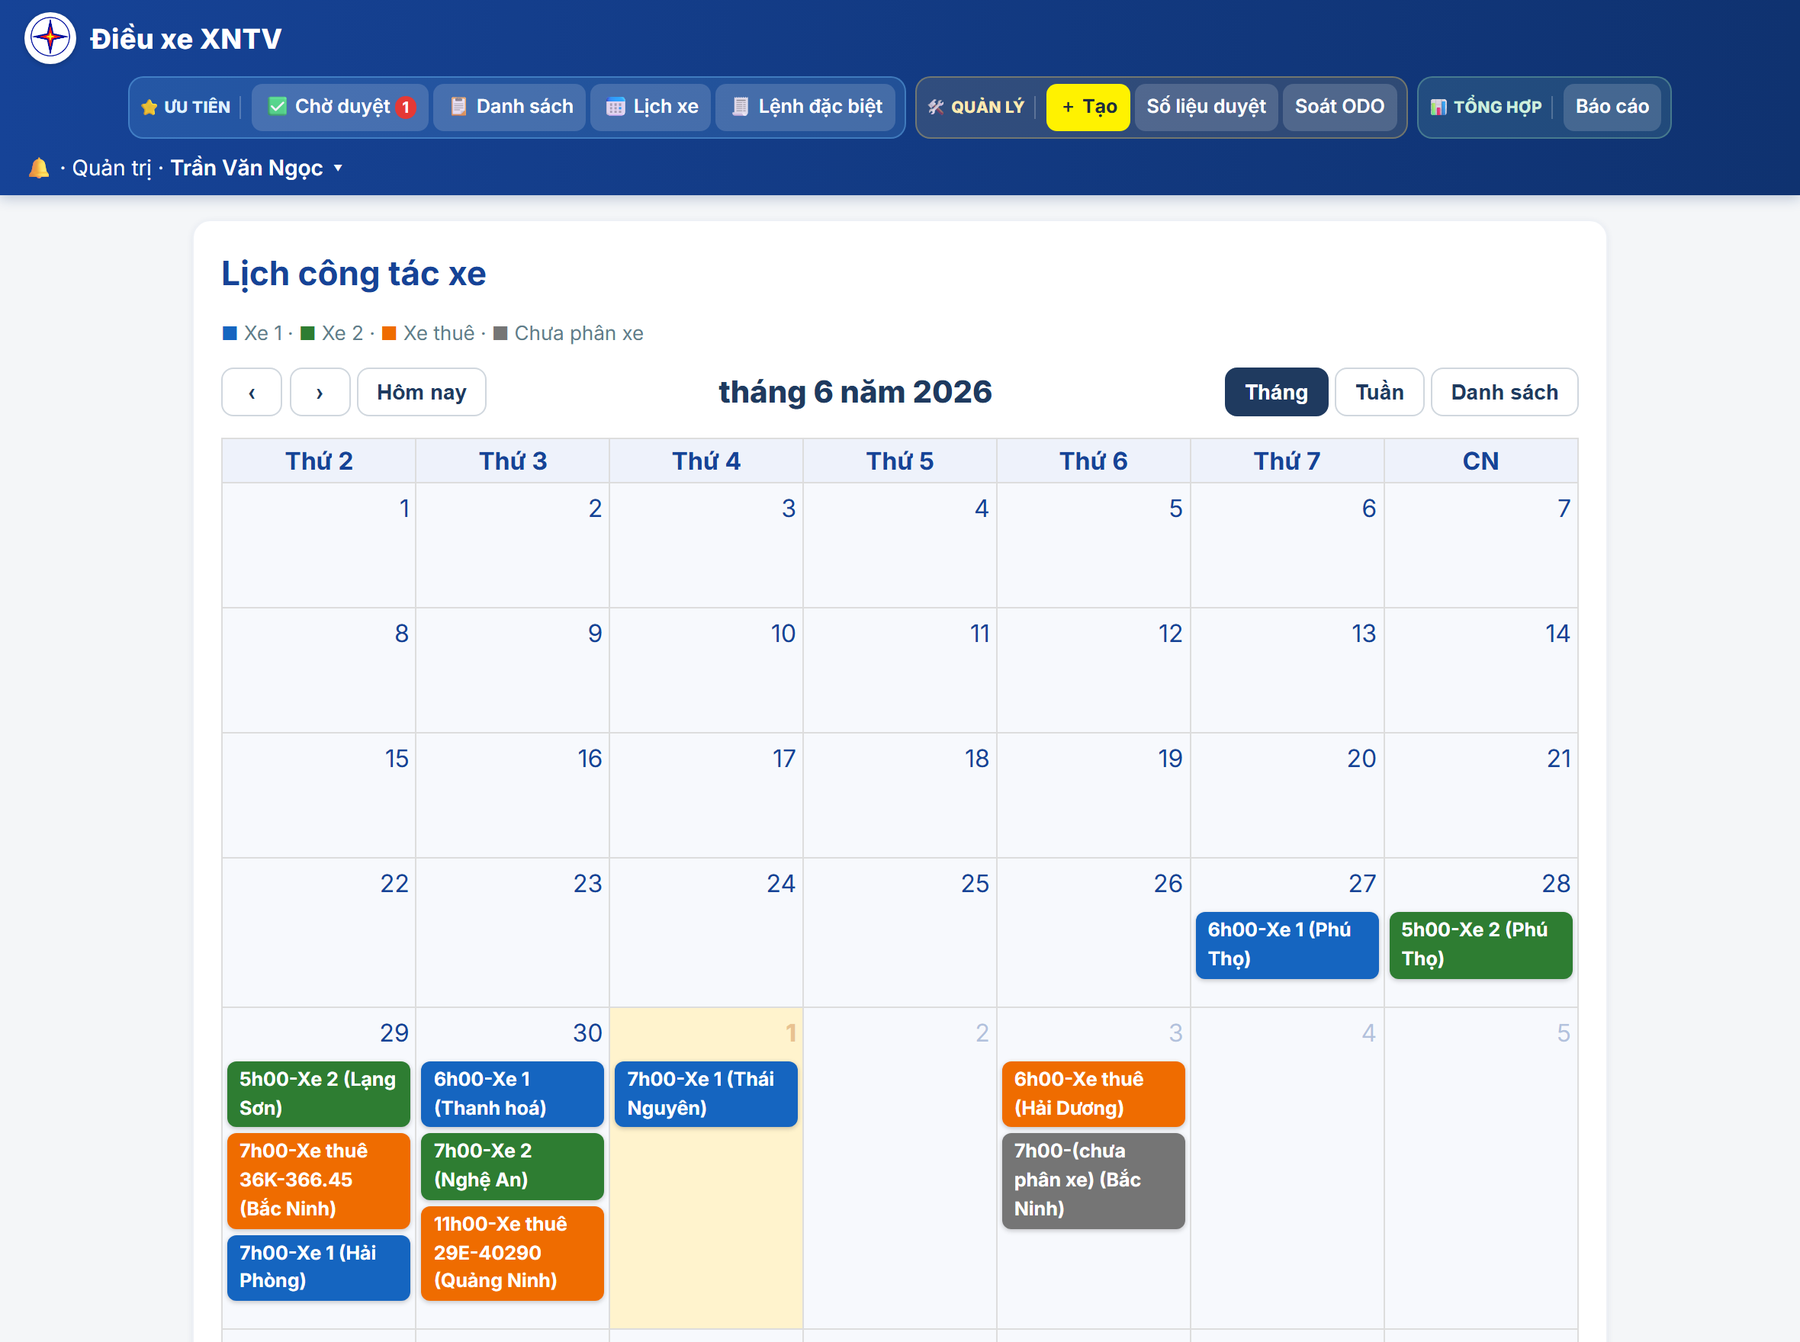Open 7h00-(chưa phân xe) (Bắc Ninh) event
Screen dimensions: 1800x1342
[x=1093, y=1180]
